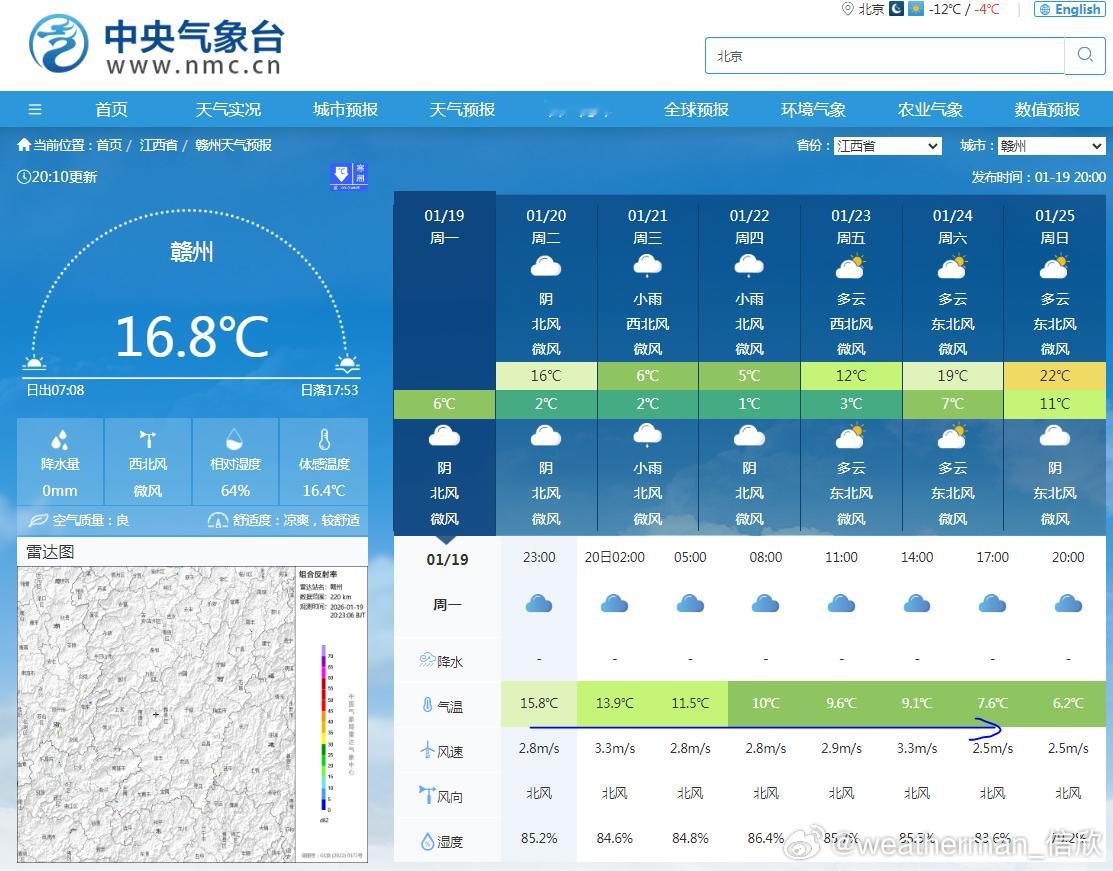
Task: Click the 20:10更新 timestamp
Action: point(57,177)
